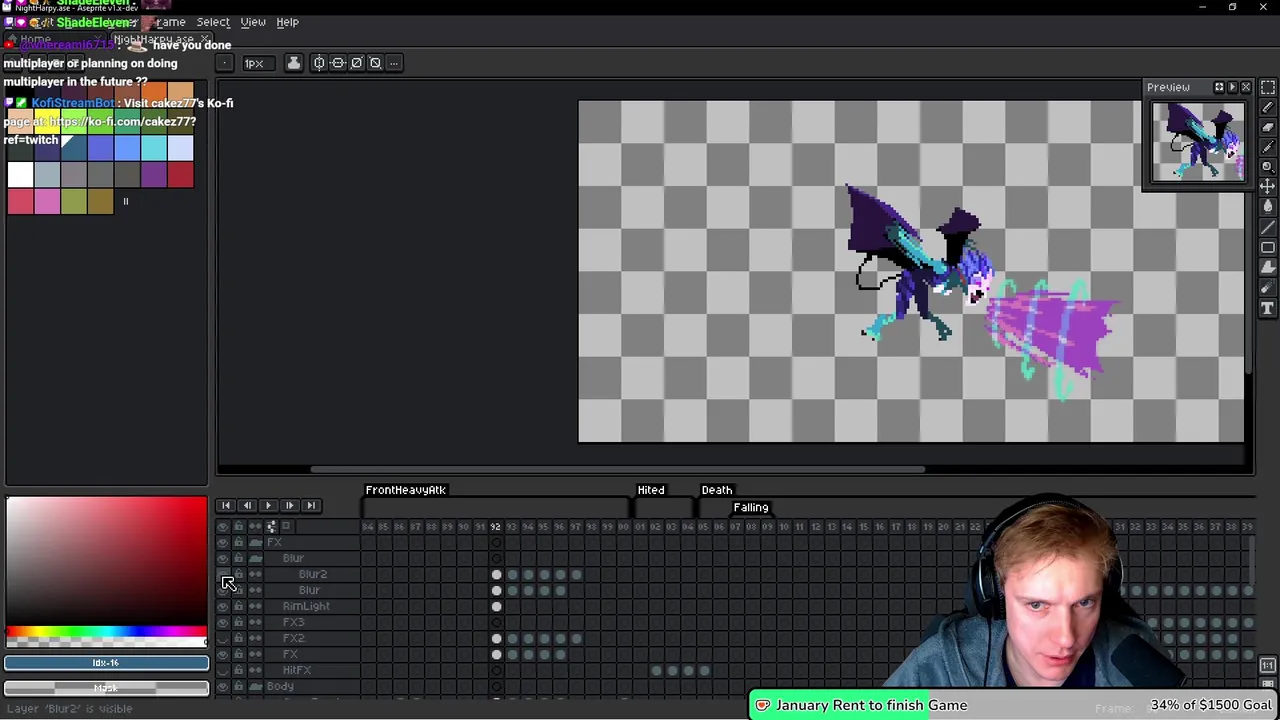The image size is (1280, 720).
Task: Go to the first frame
Action: pos(226,506)
